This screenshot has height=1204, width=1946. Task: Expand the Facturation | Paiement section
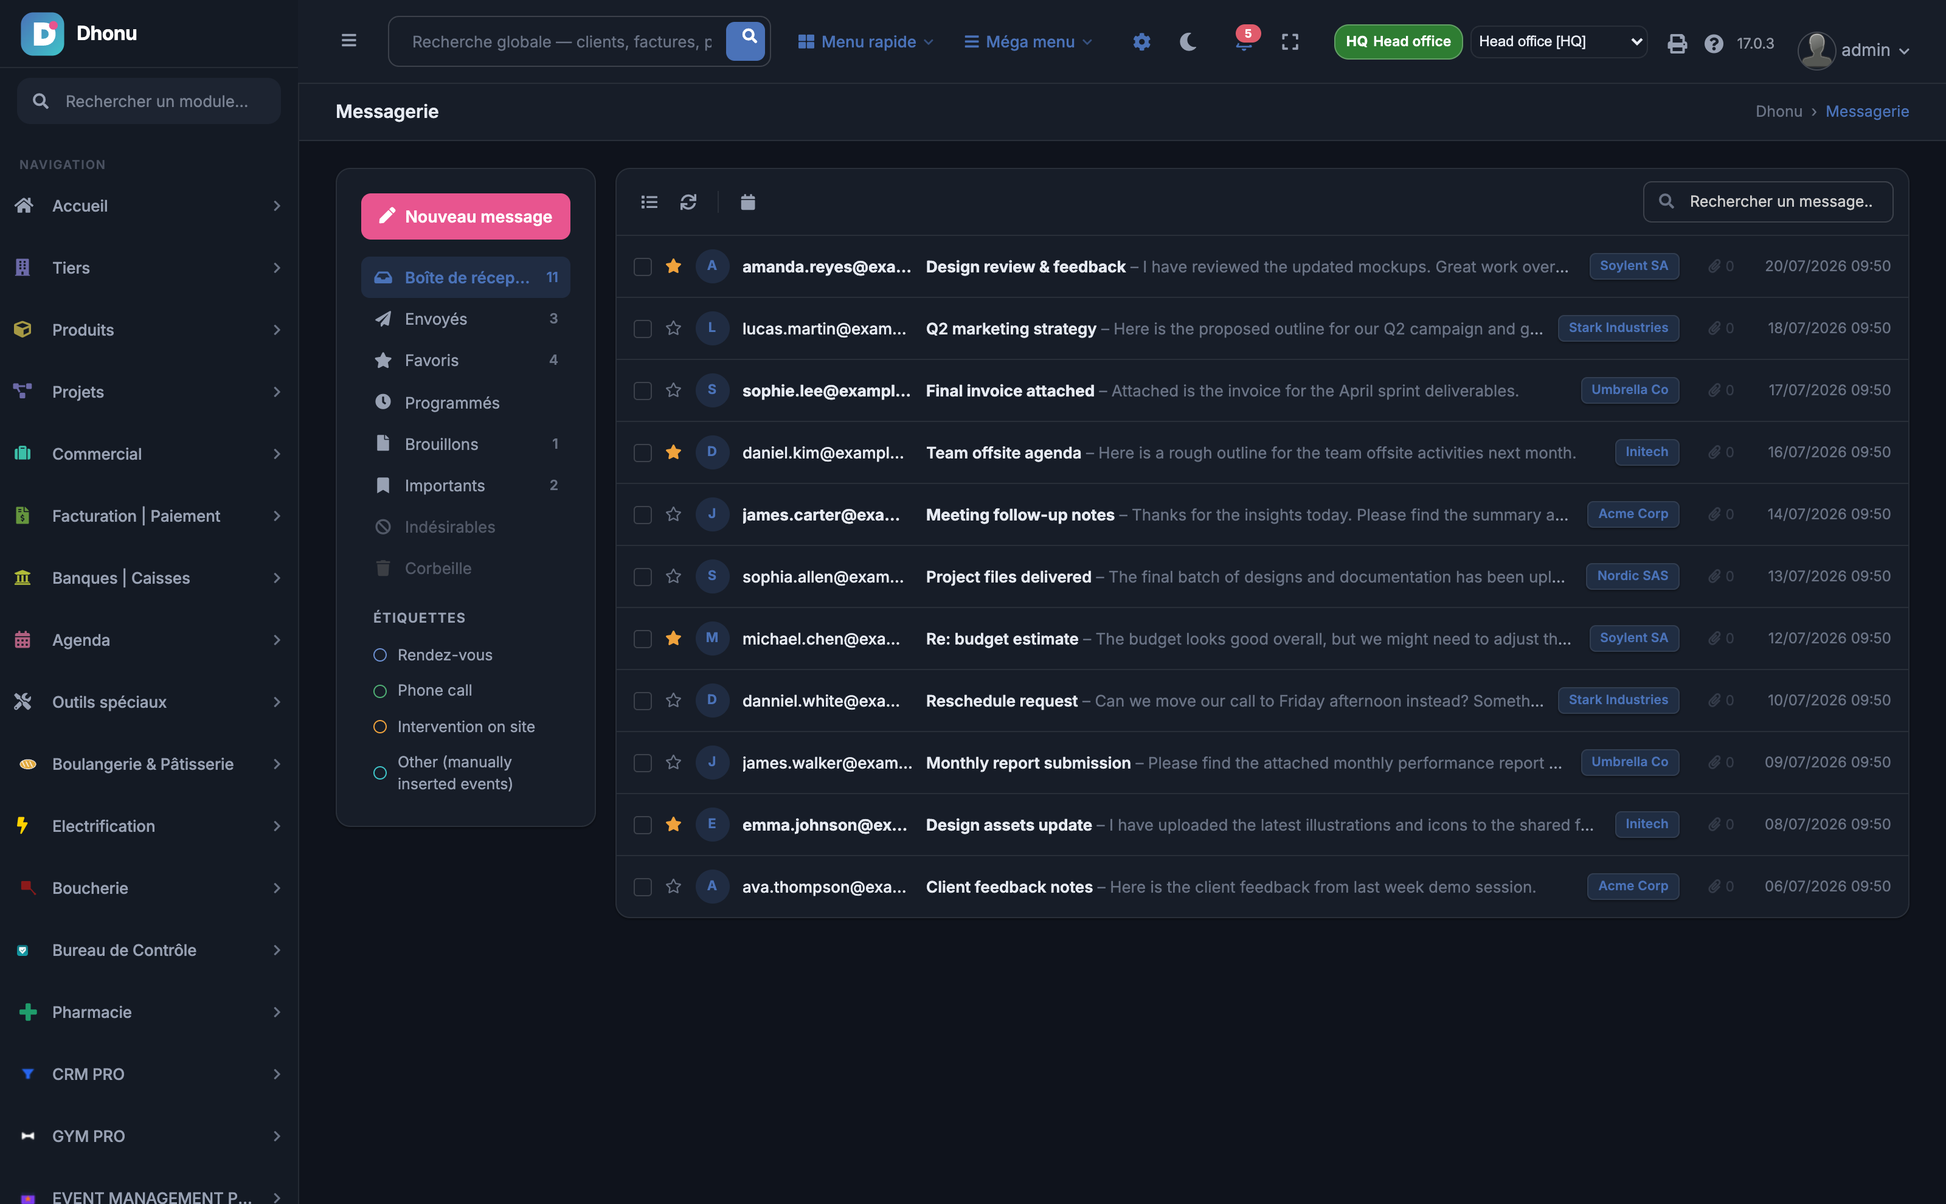click(149, 516)
